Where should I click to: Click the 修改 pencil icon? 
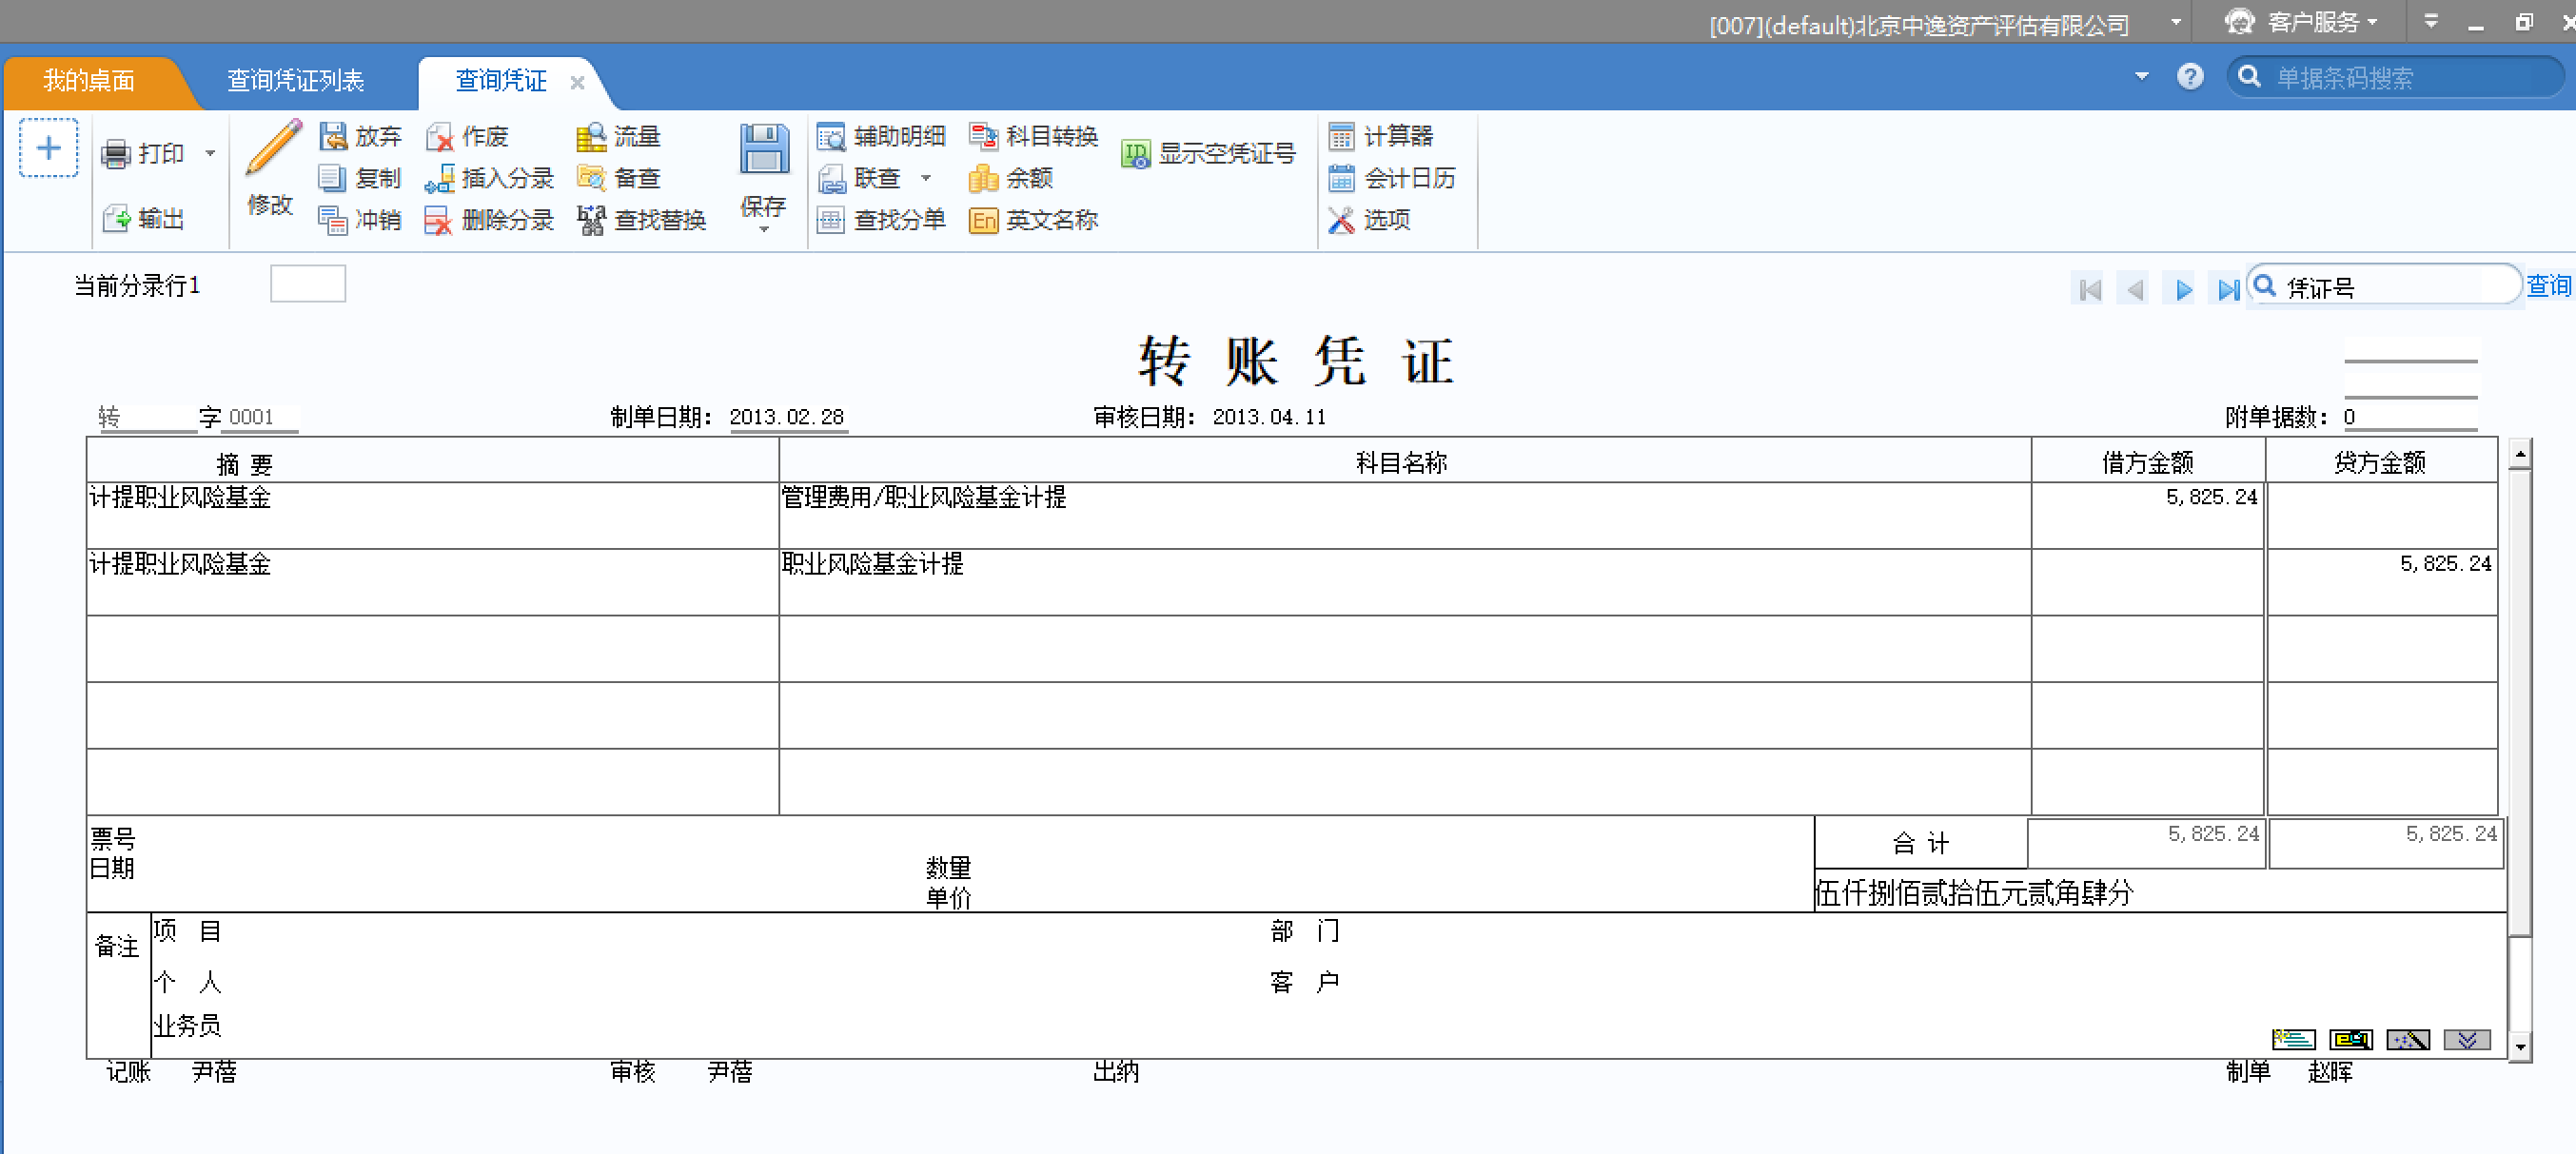273,149
